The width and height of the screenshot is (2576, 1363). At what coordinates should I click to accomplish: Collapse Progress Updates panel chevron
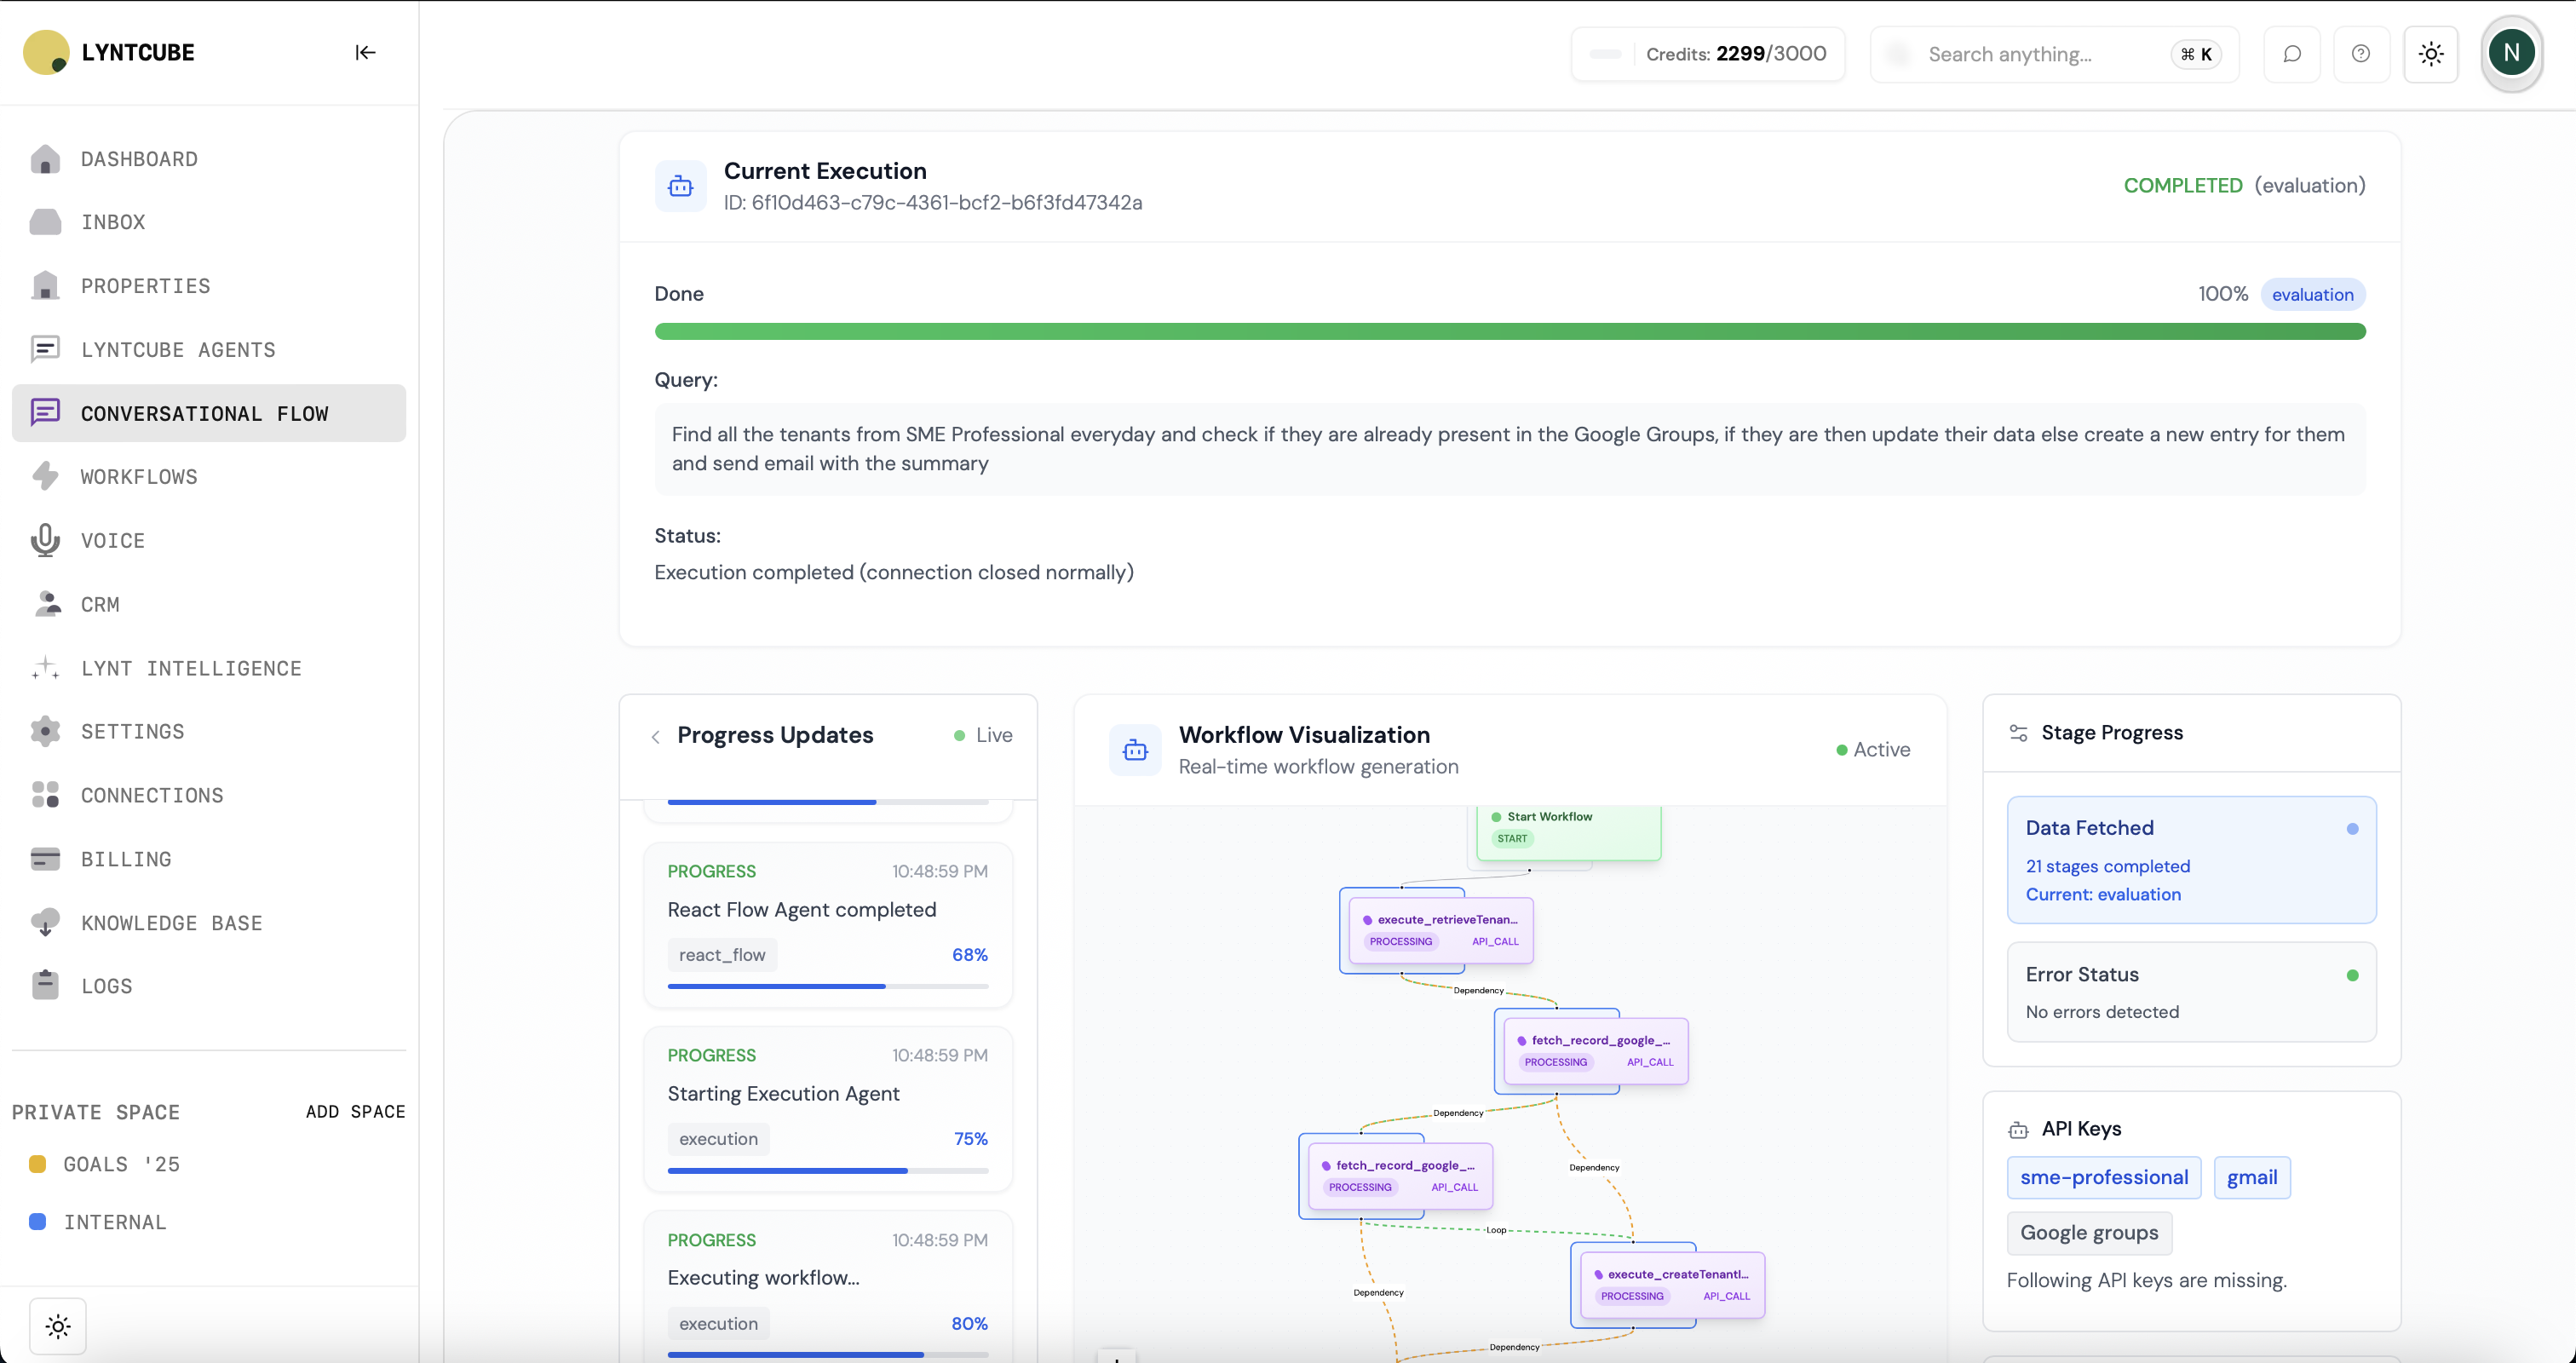click(x=655, y=737)
